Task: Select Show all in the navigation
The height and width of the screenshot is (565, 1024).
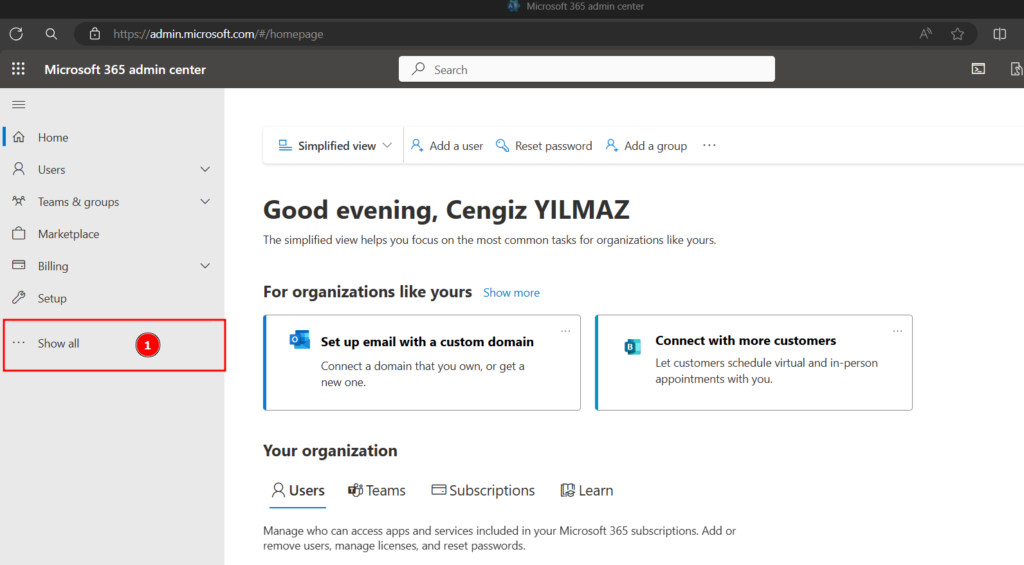Action: pyautogui.click(x=58, y=344)
